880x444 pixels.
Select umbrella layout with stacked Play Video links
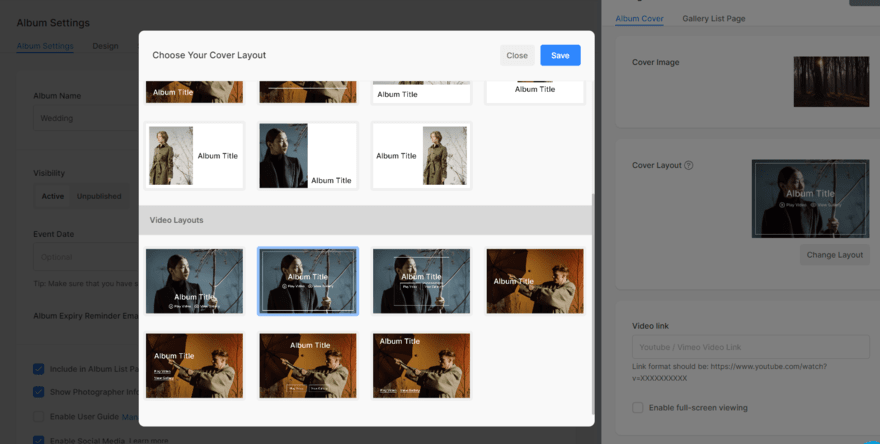click(x=194, y=366)
